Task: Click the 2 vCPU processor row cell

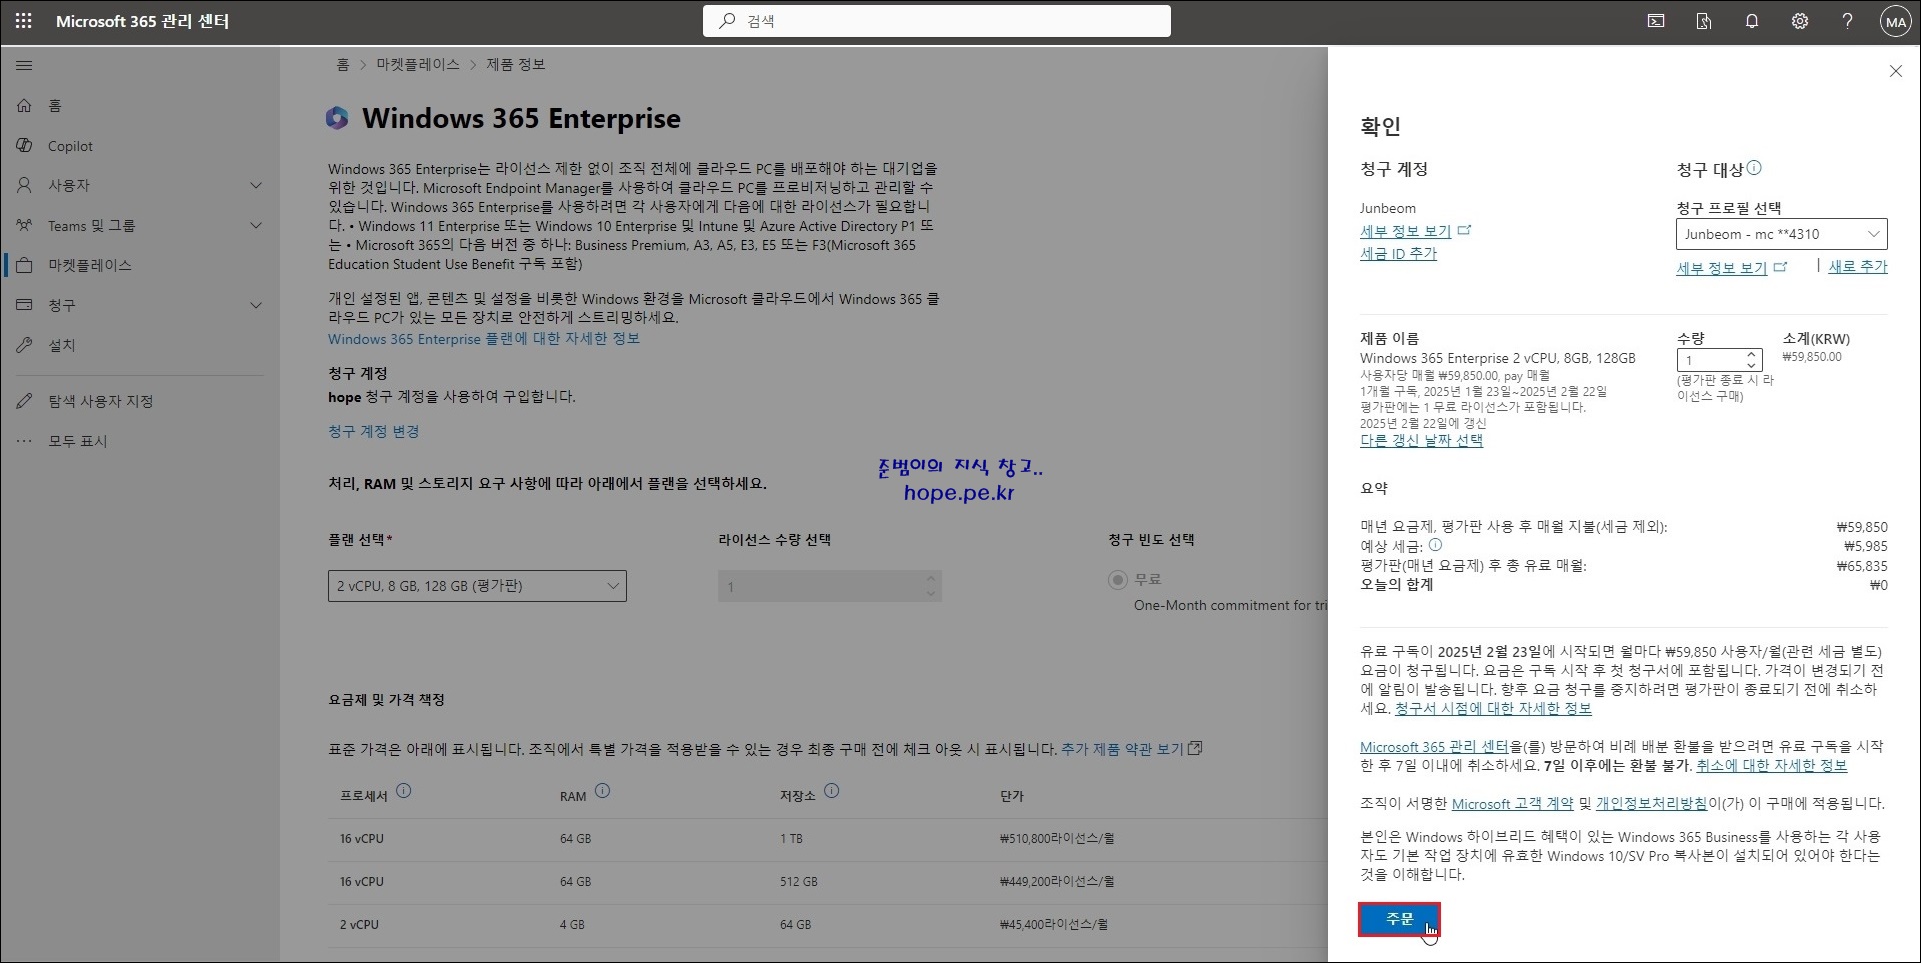Action: click(x=359, y=924)
